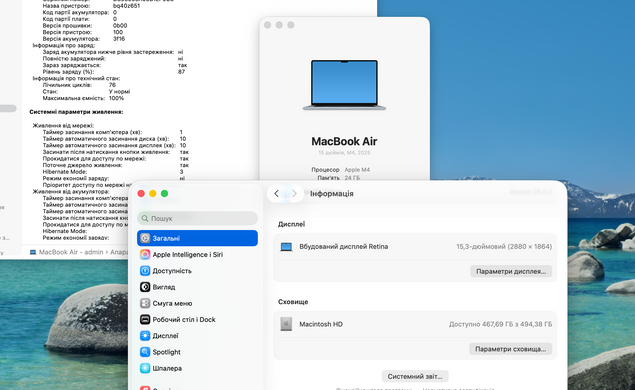Open Загальні in the settings sidebar
This screenshot has height=390, width=635.
(x=197, y=238)
